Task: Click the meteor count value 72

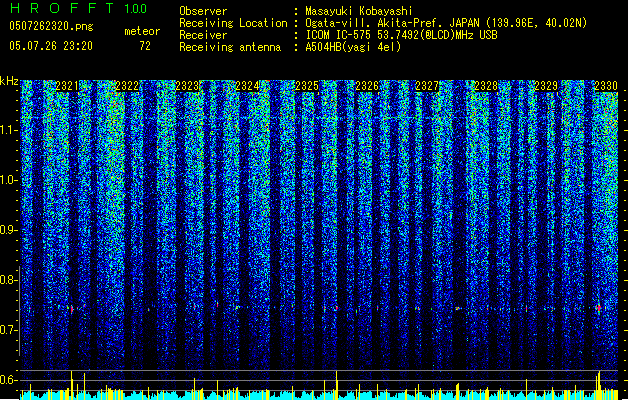Action: [x=145, y=46]
